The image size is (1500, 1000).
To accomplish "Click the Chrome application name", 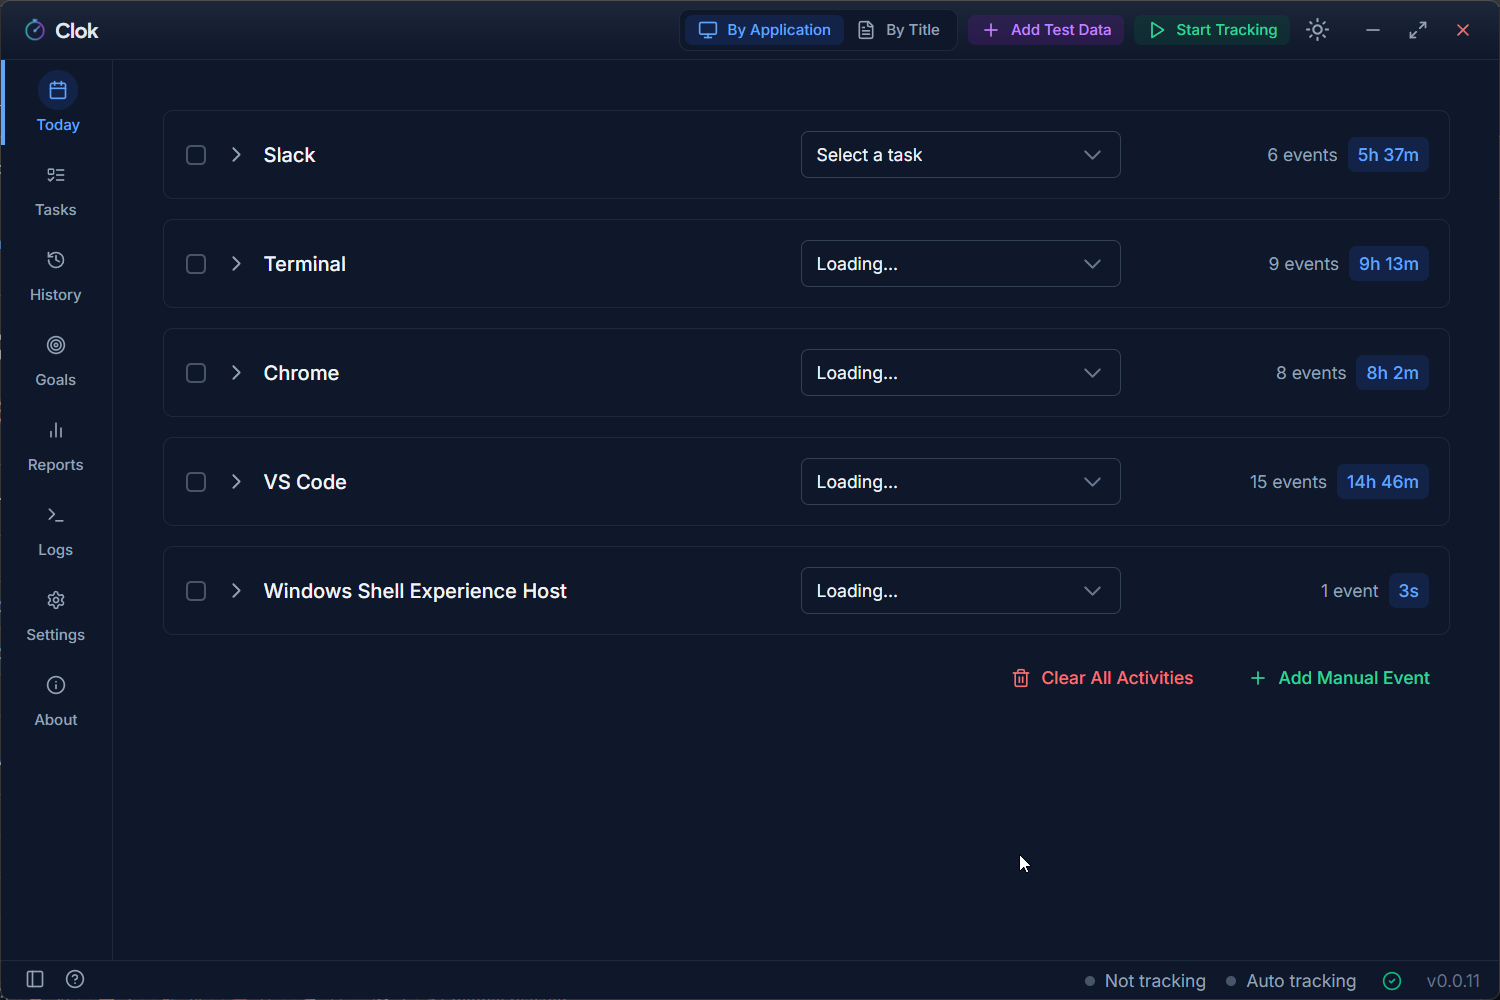I will (x=301, y=373).
